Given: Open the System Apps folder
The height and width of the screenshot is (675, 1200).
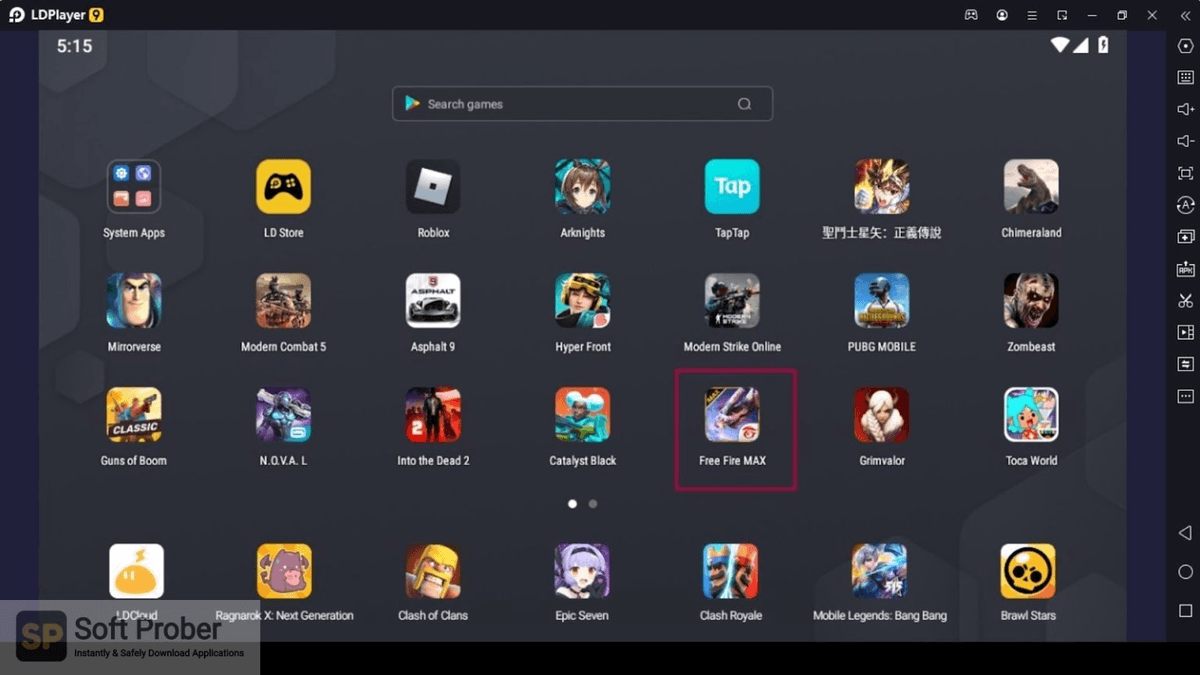Looking at the screenshot, I should tap(134, 187).
